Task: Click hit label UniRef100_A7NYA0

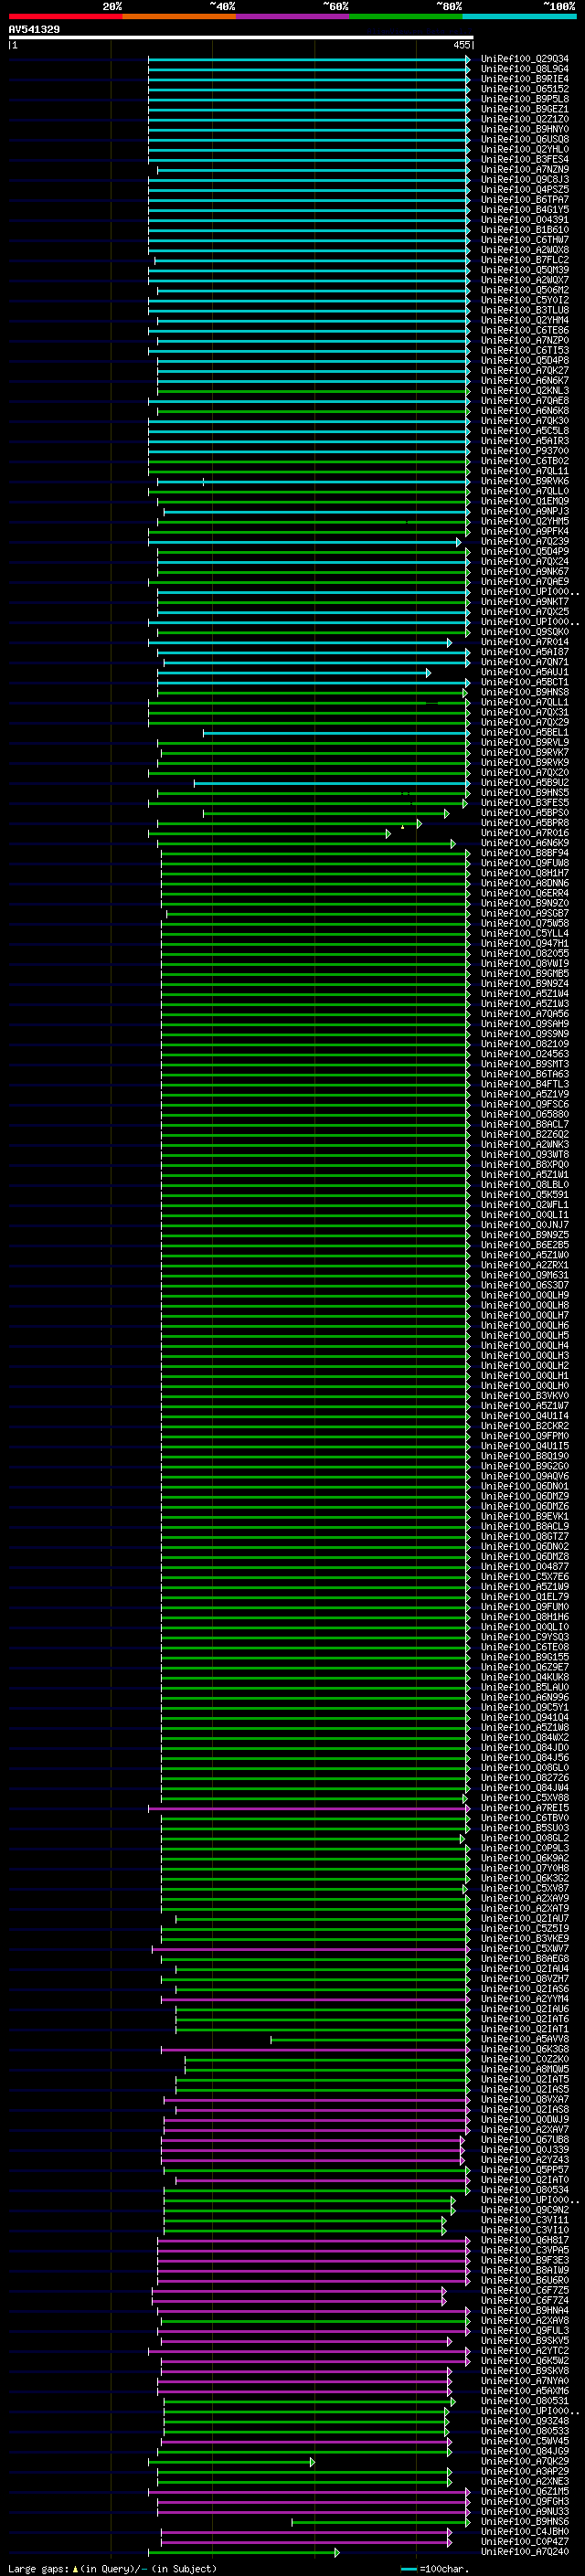Action: click(x=524, y=2380)
